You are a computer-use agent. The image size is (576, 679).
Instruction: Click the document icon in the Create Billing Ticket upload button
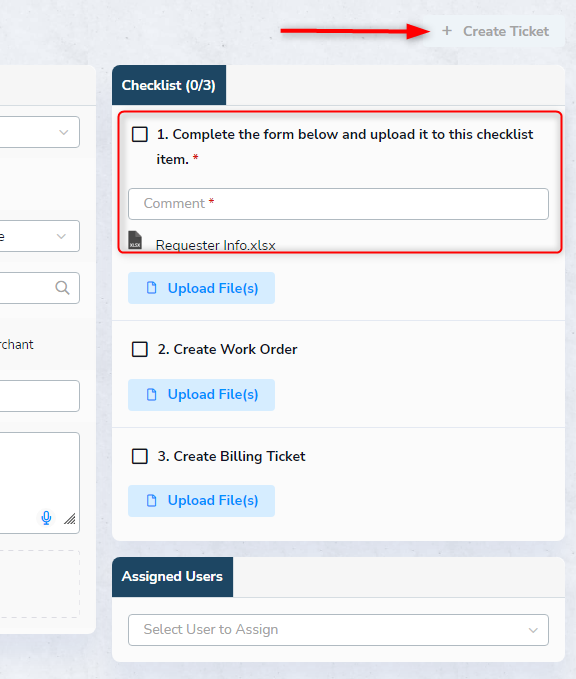[x=152, y=501]
